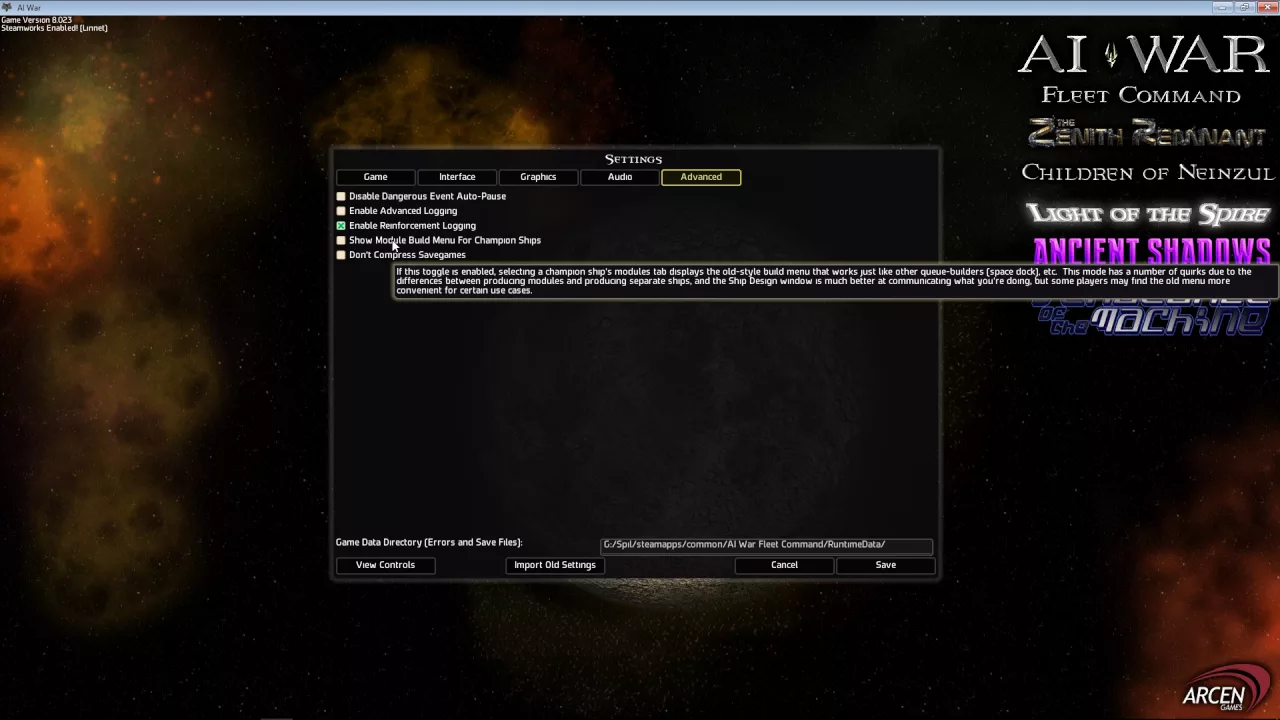Go to the Audio tab
This screenshot has height=720, width=1280.
point(620,177)
